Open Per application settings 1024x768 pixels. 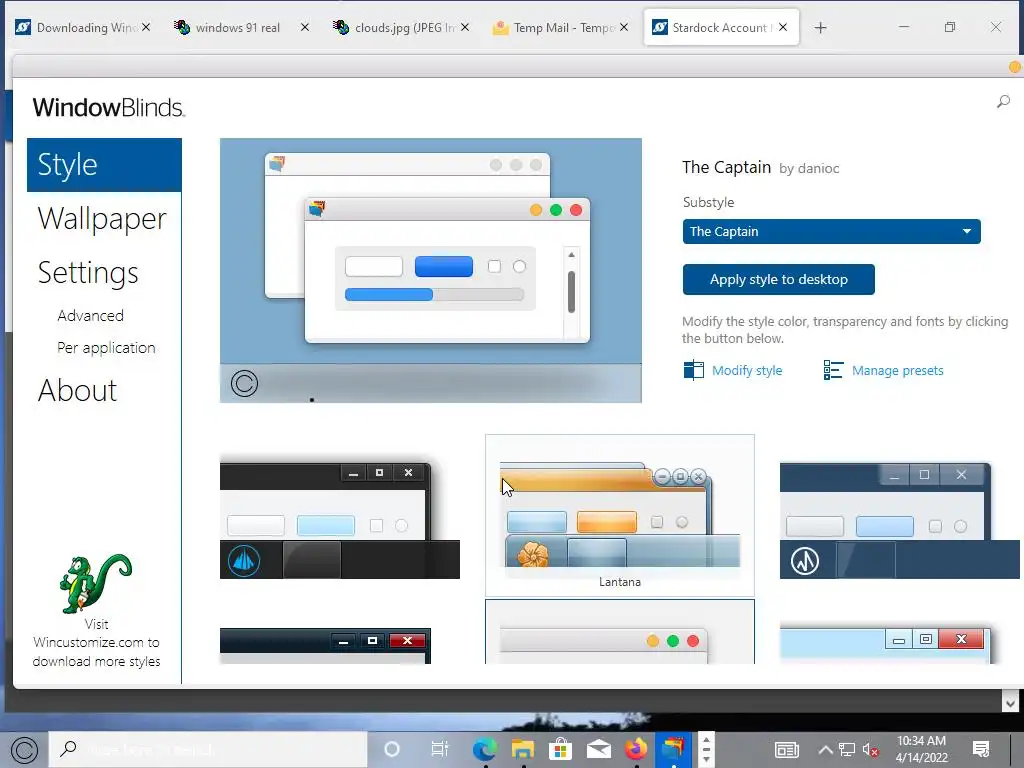[x=106, y=347]
